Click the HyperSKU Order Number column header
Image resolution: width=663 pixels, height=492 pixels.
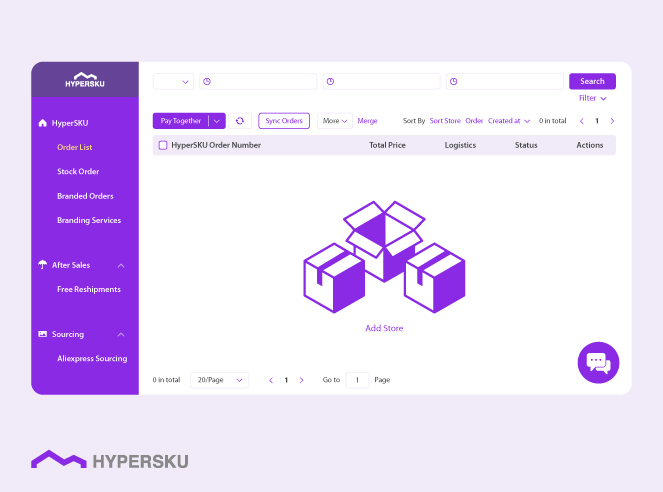coord(216,145)
